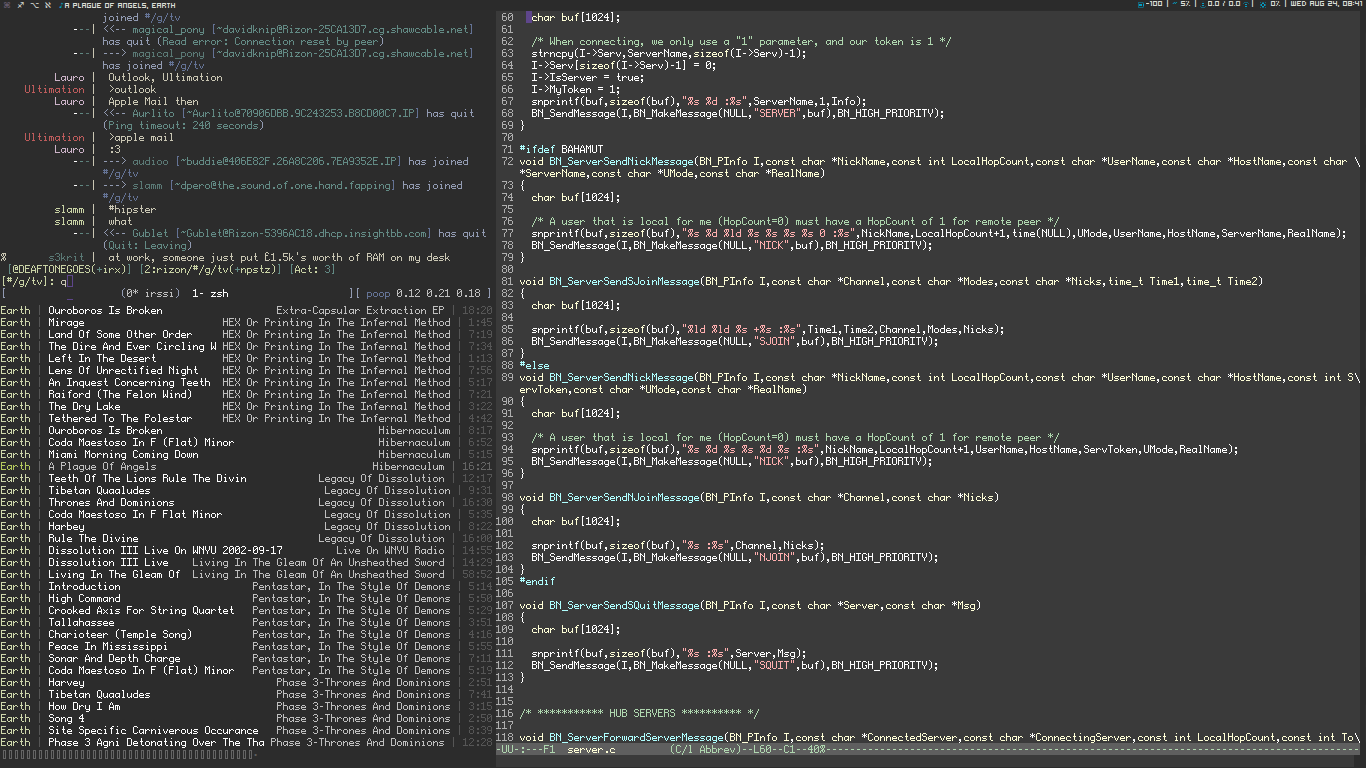
Task: Switch to the arrow-shaped workspace icon
Action: pos(20,5)
